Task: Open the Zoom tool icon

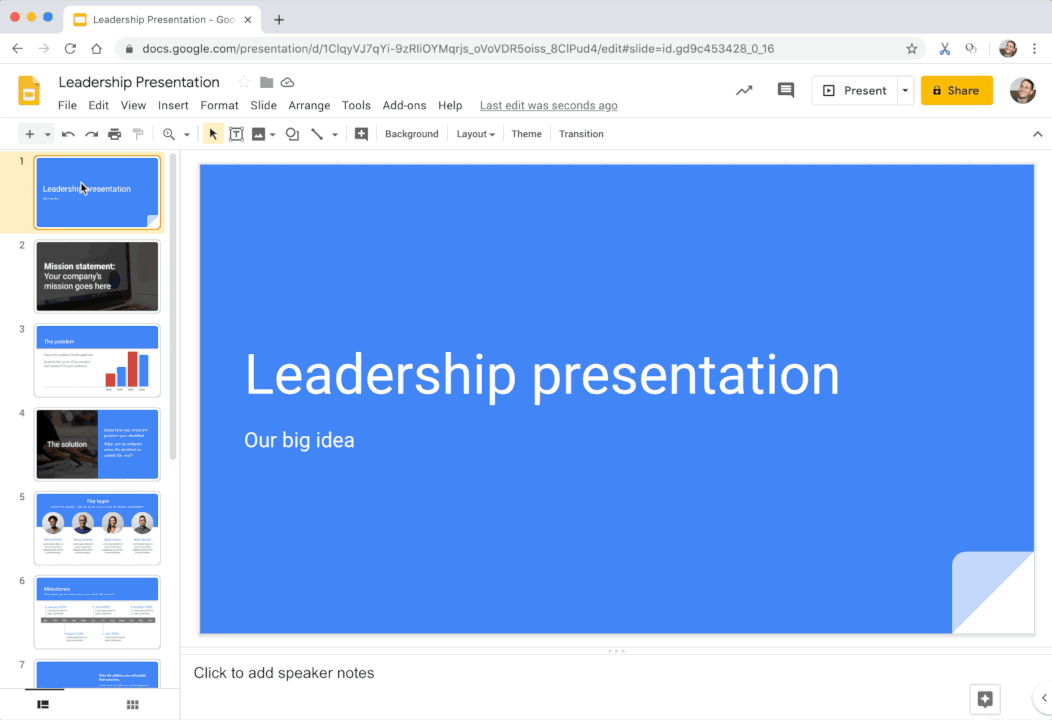Action: (x=169, y=133)
